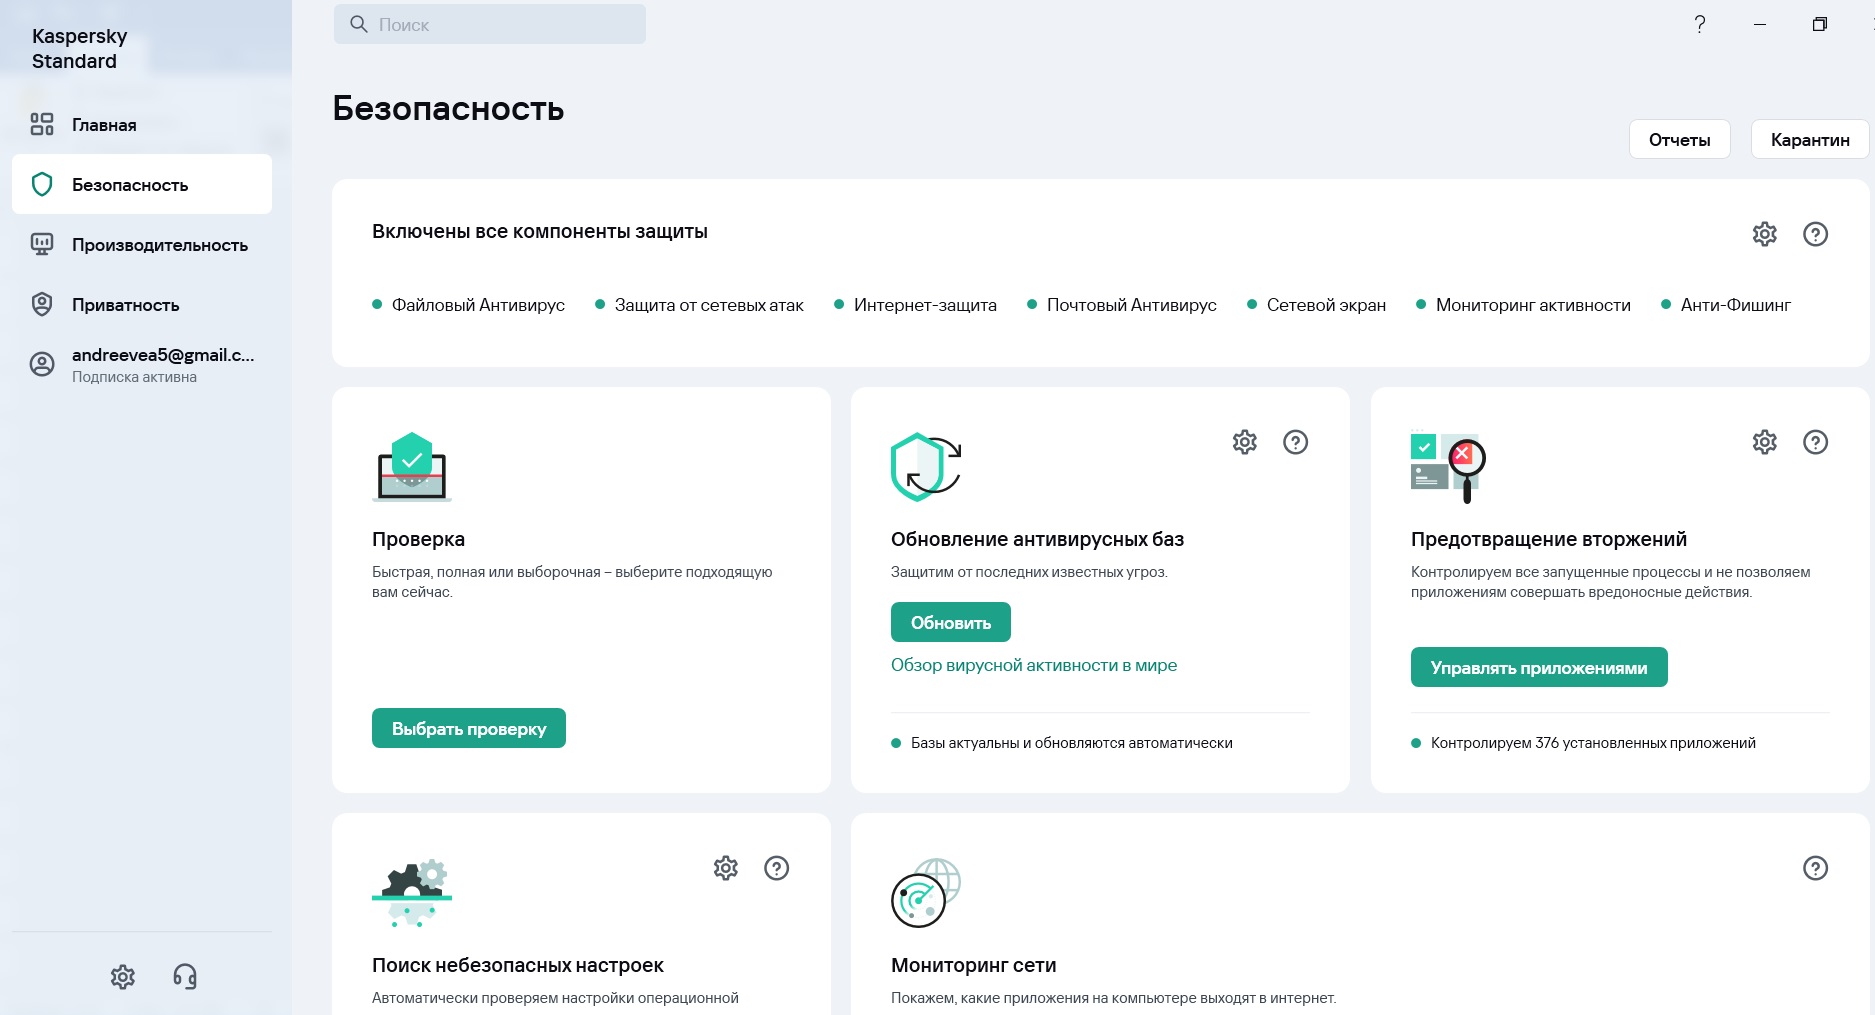The height and width of the screenshot is (1015, 1875).
Task: Click the help question mark in title bar
Action: [x=1699, y=25]
